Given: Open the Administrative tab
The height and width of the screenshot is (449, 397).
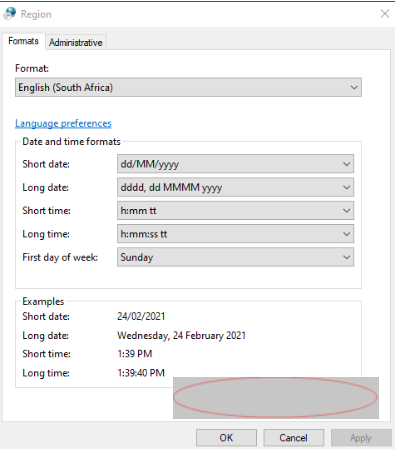Looking at the screenshot, I should [x=76, y=42].
